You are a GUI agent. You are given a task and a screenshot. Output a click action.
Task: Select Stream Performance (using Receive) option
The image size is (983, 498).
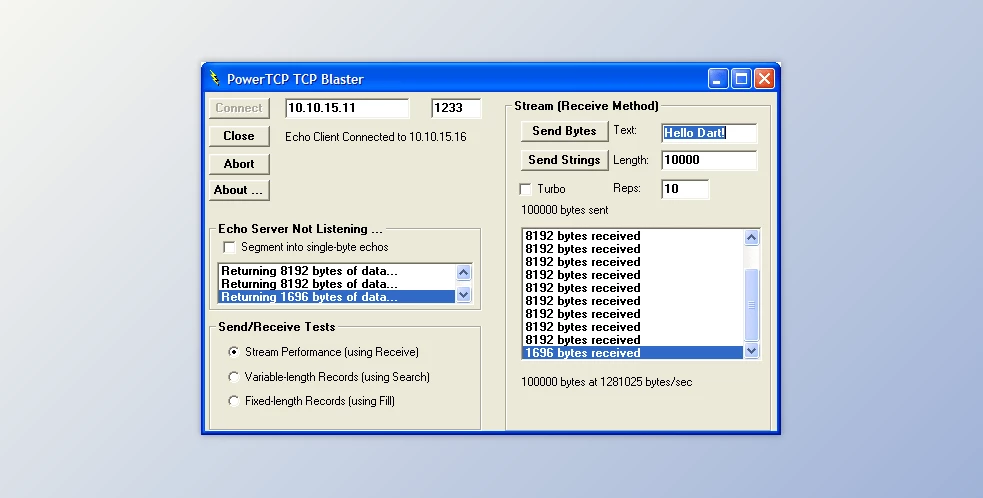coord(234,352)
